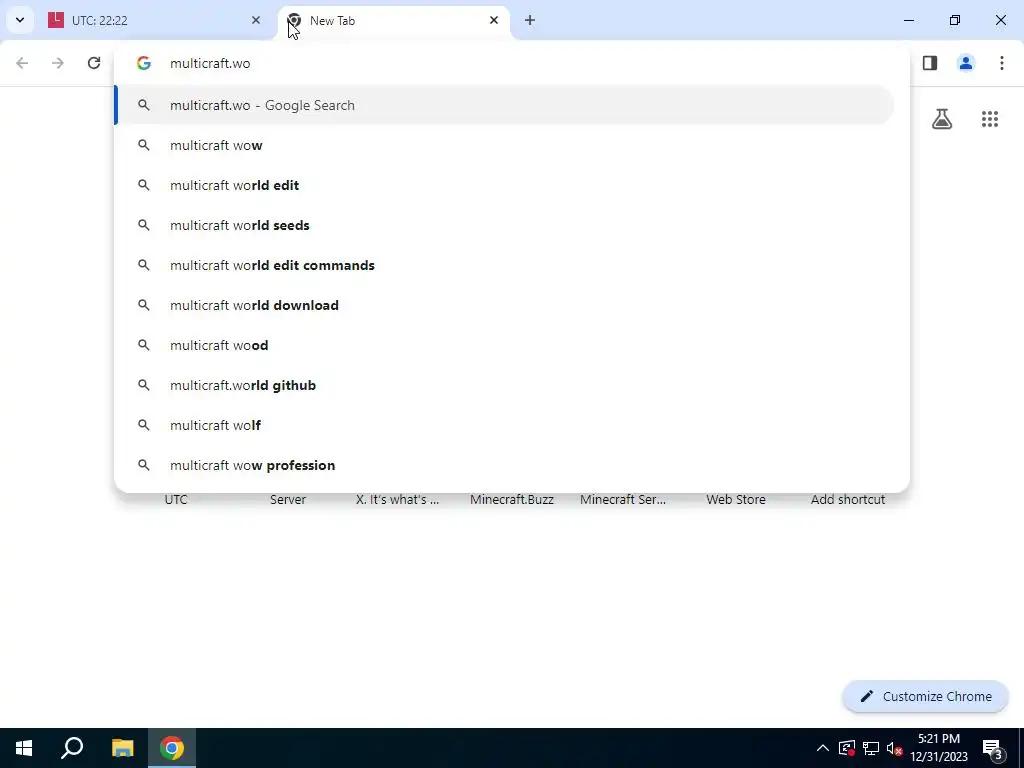
Task: Open the Chrome profile avatar
Action: (x=966, y=63)
